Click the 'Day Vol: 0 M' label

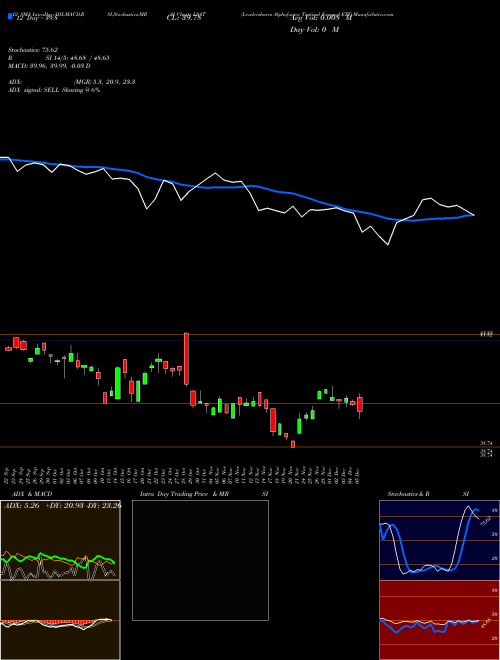[x=314, y=30]
